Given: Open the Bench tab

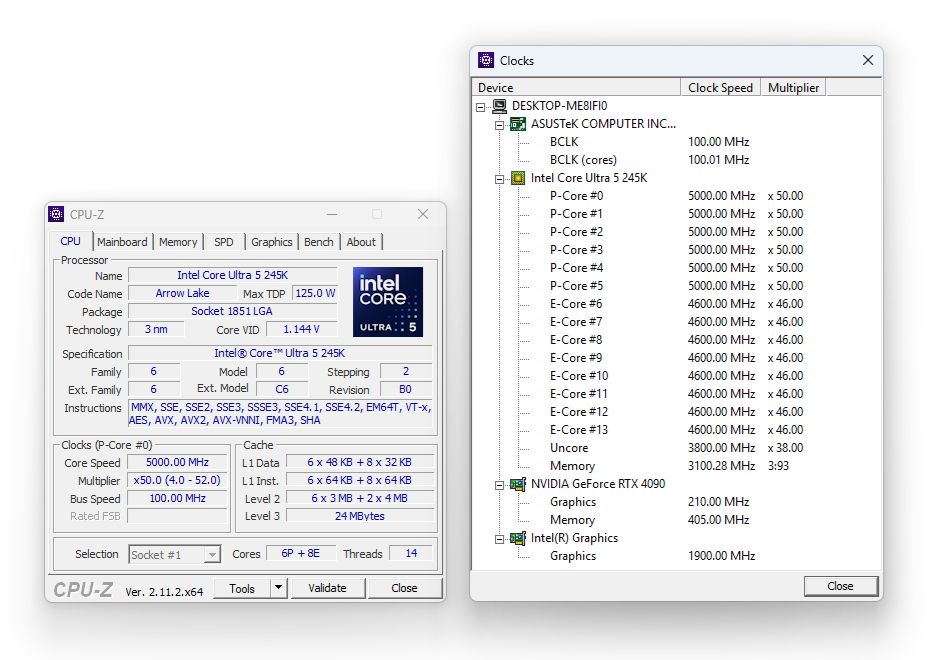Looking at the screenshot, I should click(319, 242).
